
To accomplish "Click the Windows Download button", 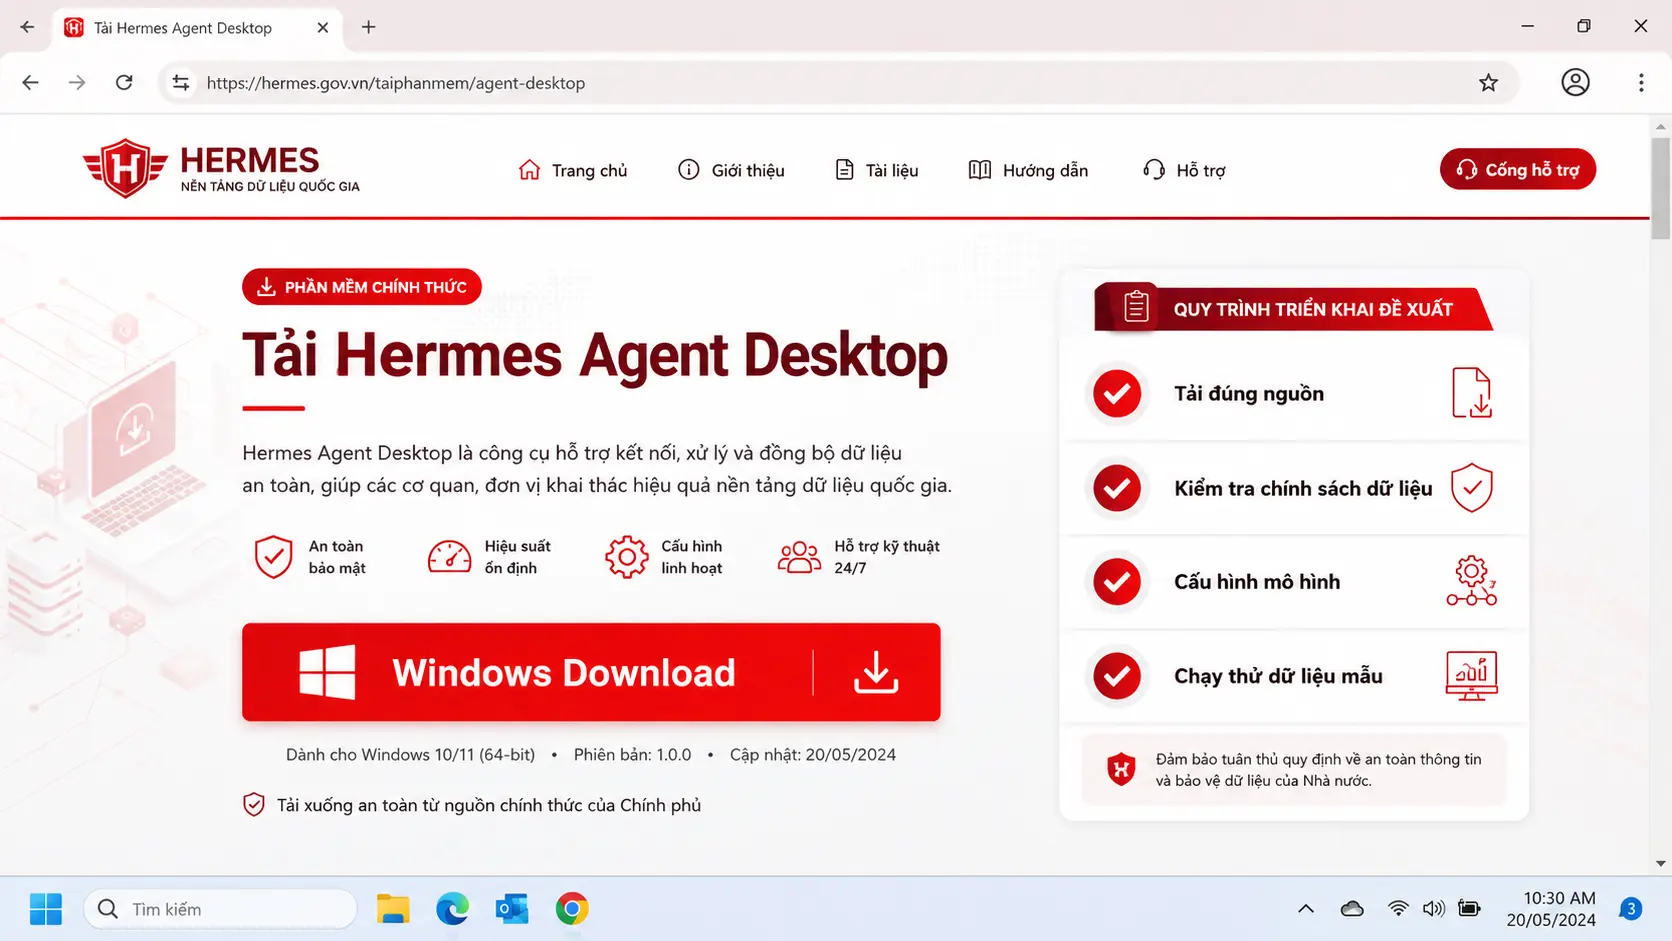I will tap(591, 672).
